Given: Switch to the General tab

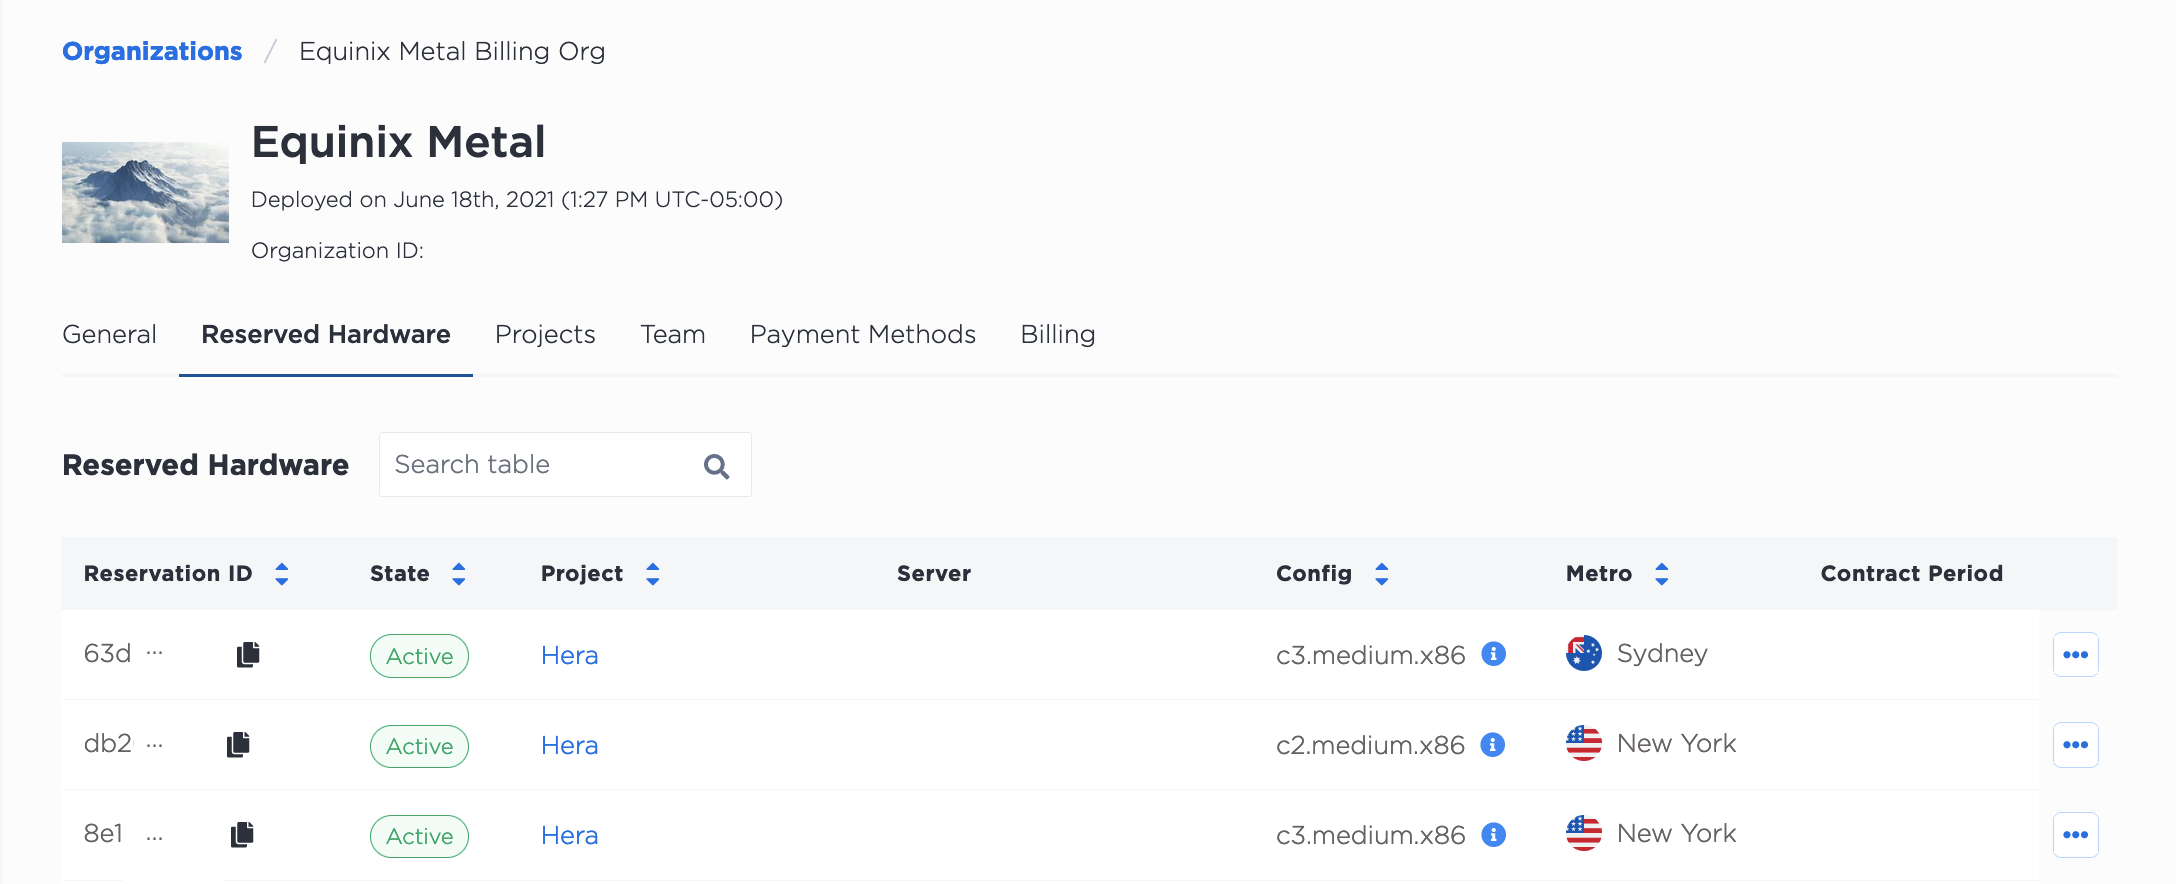Looking at the screenshot, I should coord(109,334).
